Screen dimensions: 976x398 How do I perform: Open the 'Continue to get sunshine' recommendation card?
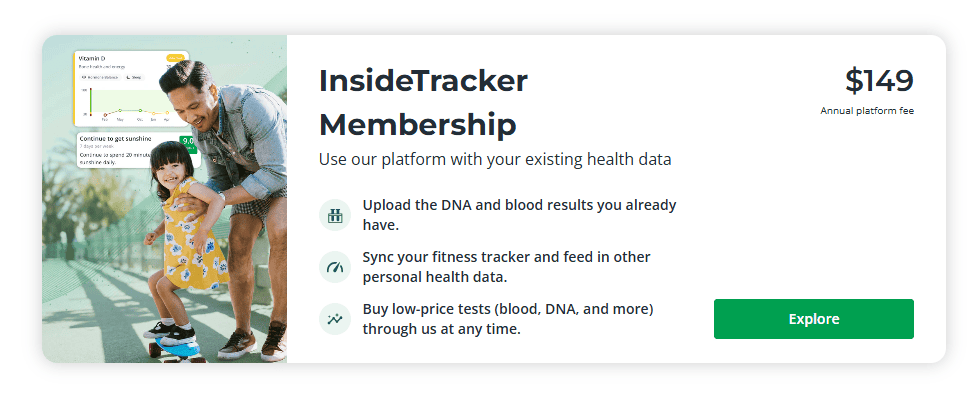138,150
